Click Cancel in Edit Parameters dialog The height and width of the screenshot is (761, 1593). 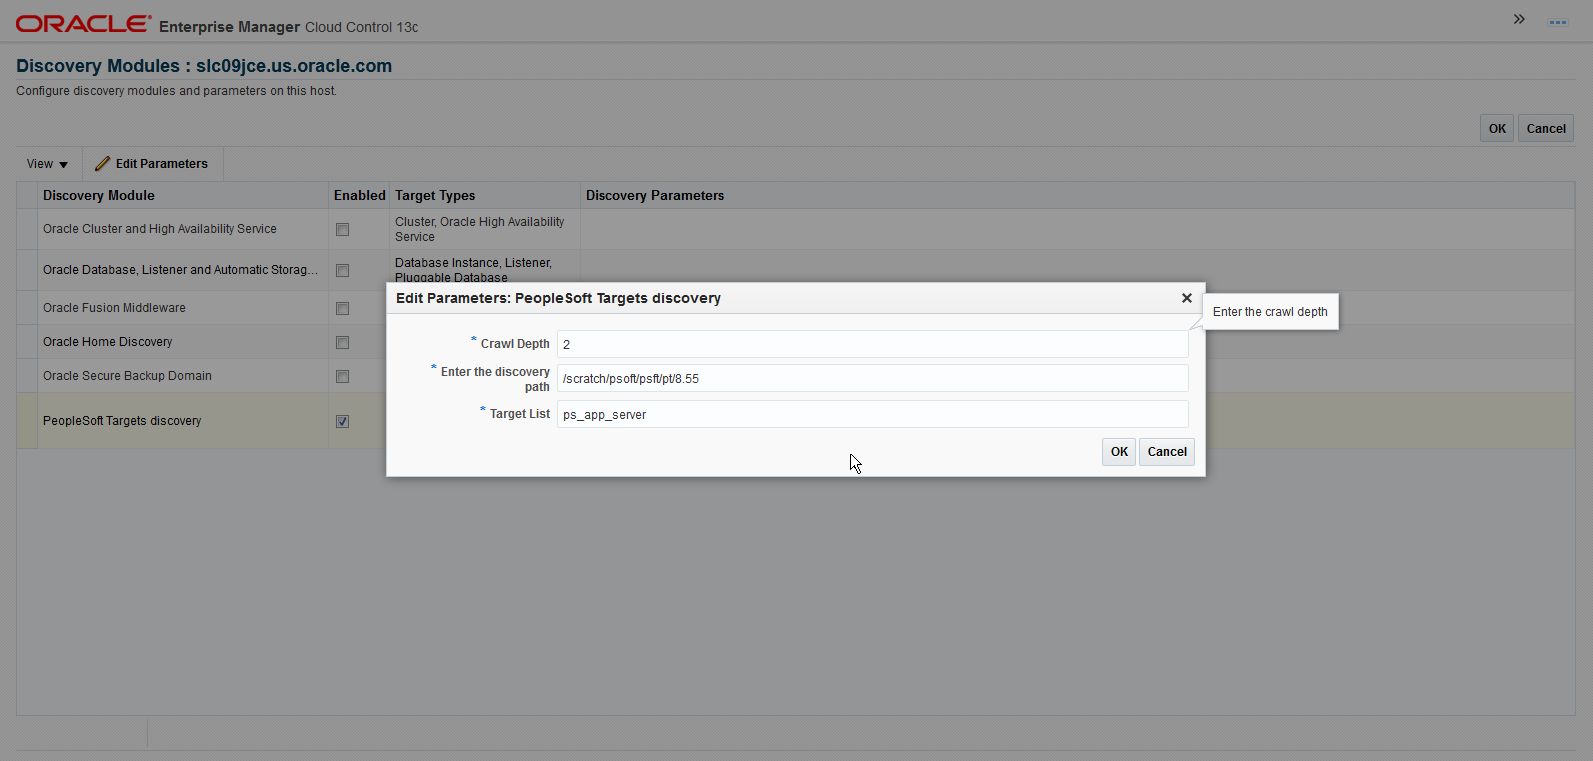point(1167,452)
